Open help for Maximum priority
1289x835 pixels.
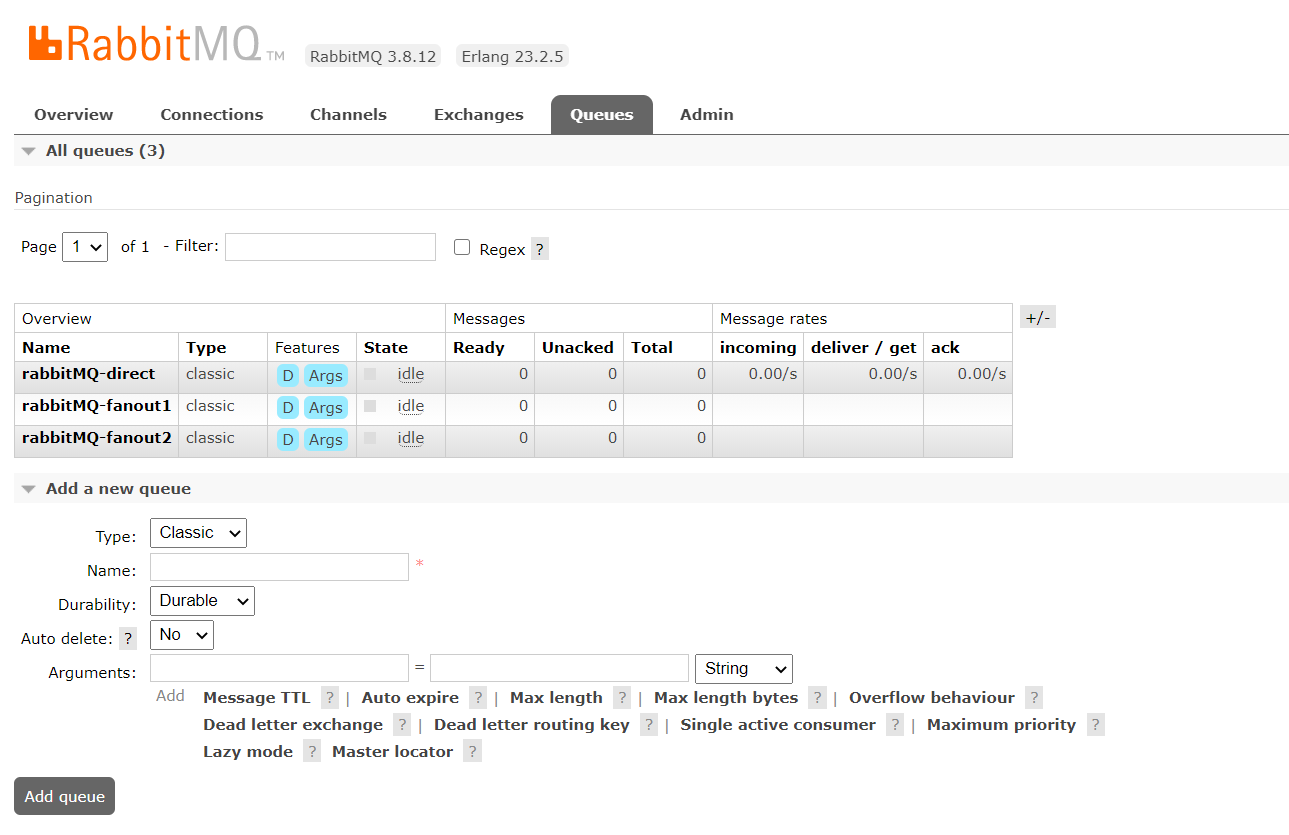[1096, 725]
